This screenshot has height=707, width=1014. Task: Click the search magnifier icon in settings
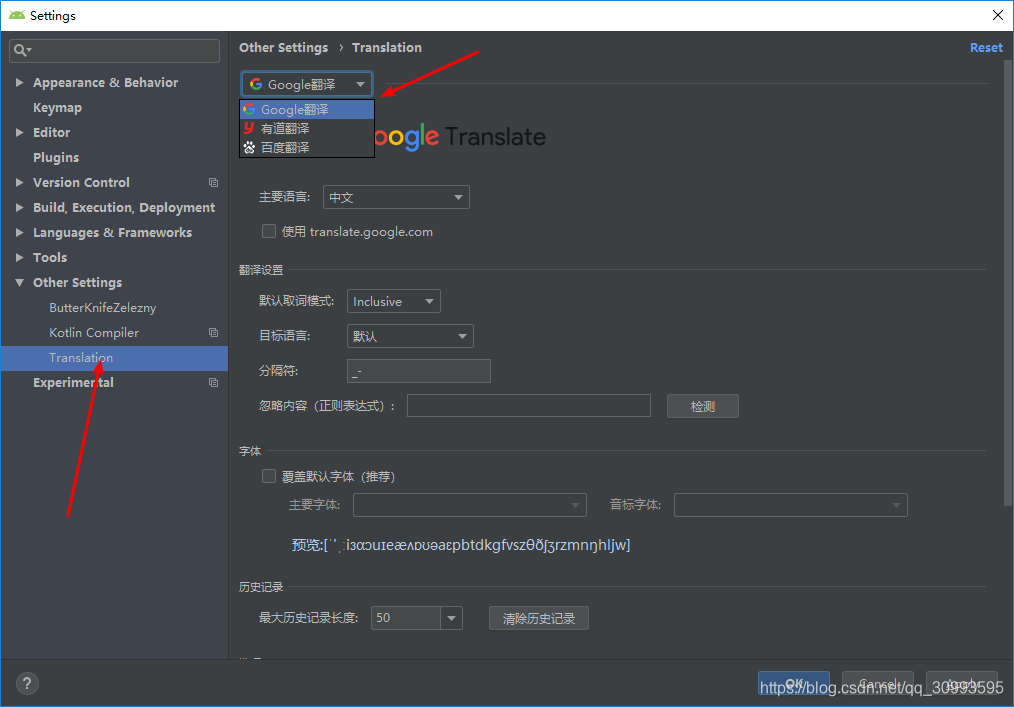click(x=20, y=50)
